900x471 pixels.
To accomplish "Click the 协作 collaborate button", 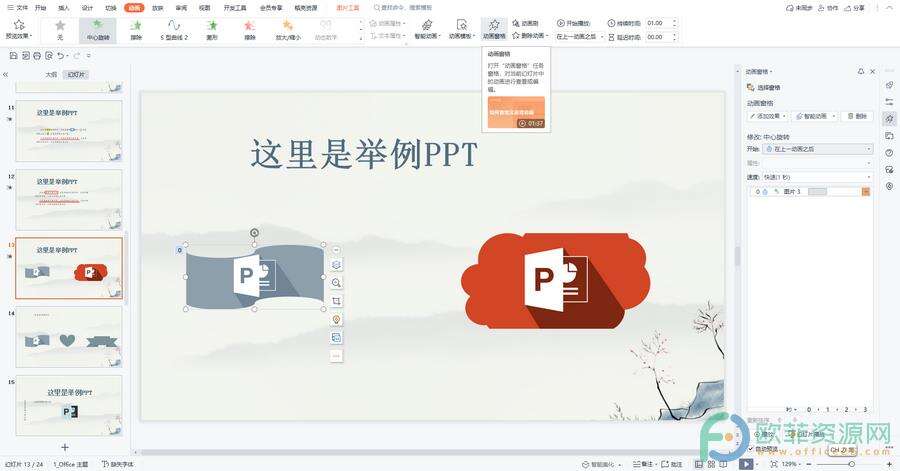I will coord(828,8).
